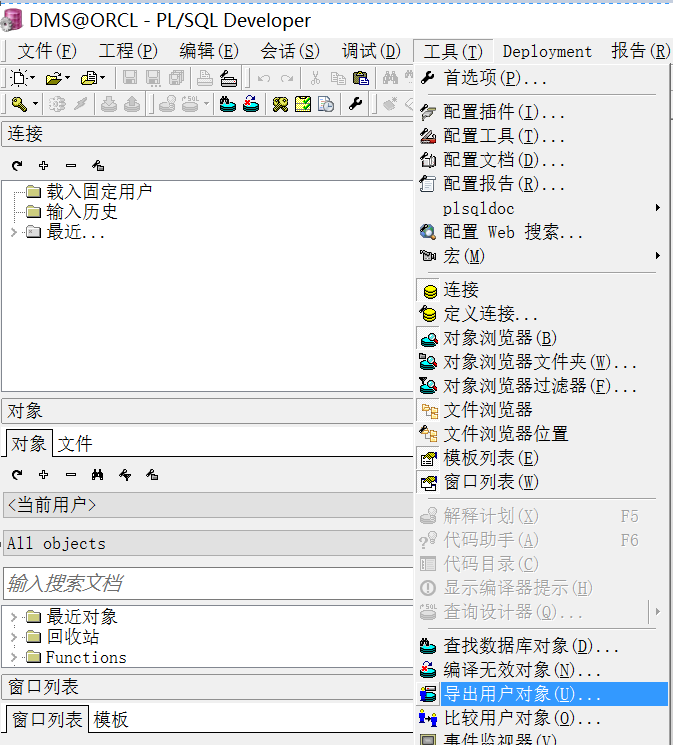Select 导出用户对象(U)... menu item
Viewport: 673px width, 746px height.
541,694
